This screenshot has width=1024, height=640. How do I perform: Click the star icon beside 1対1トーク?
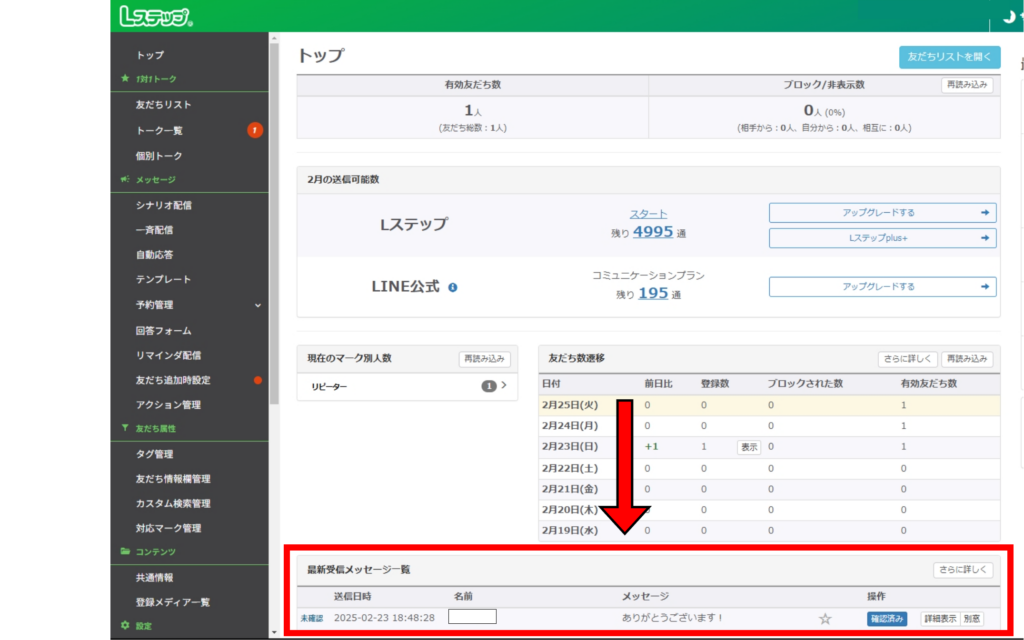(125, 79)
